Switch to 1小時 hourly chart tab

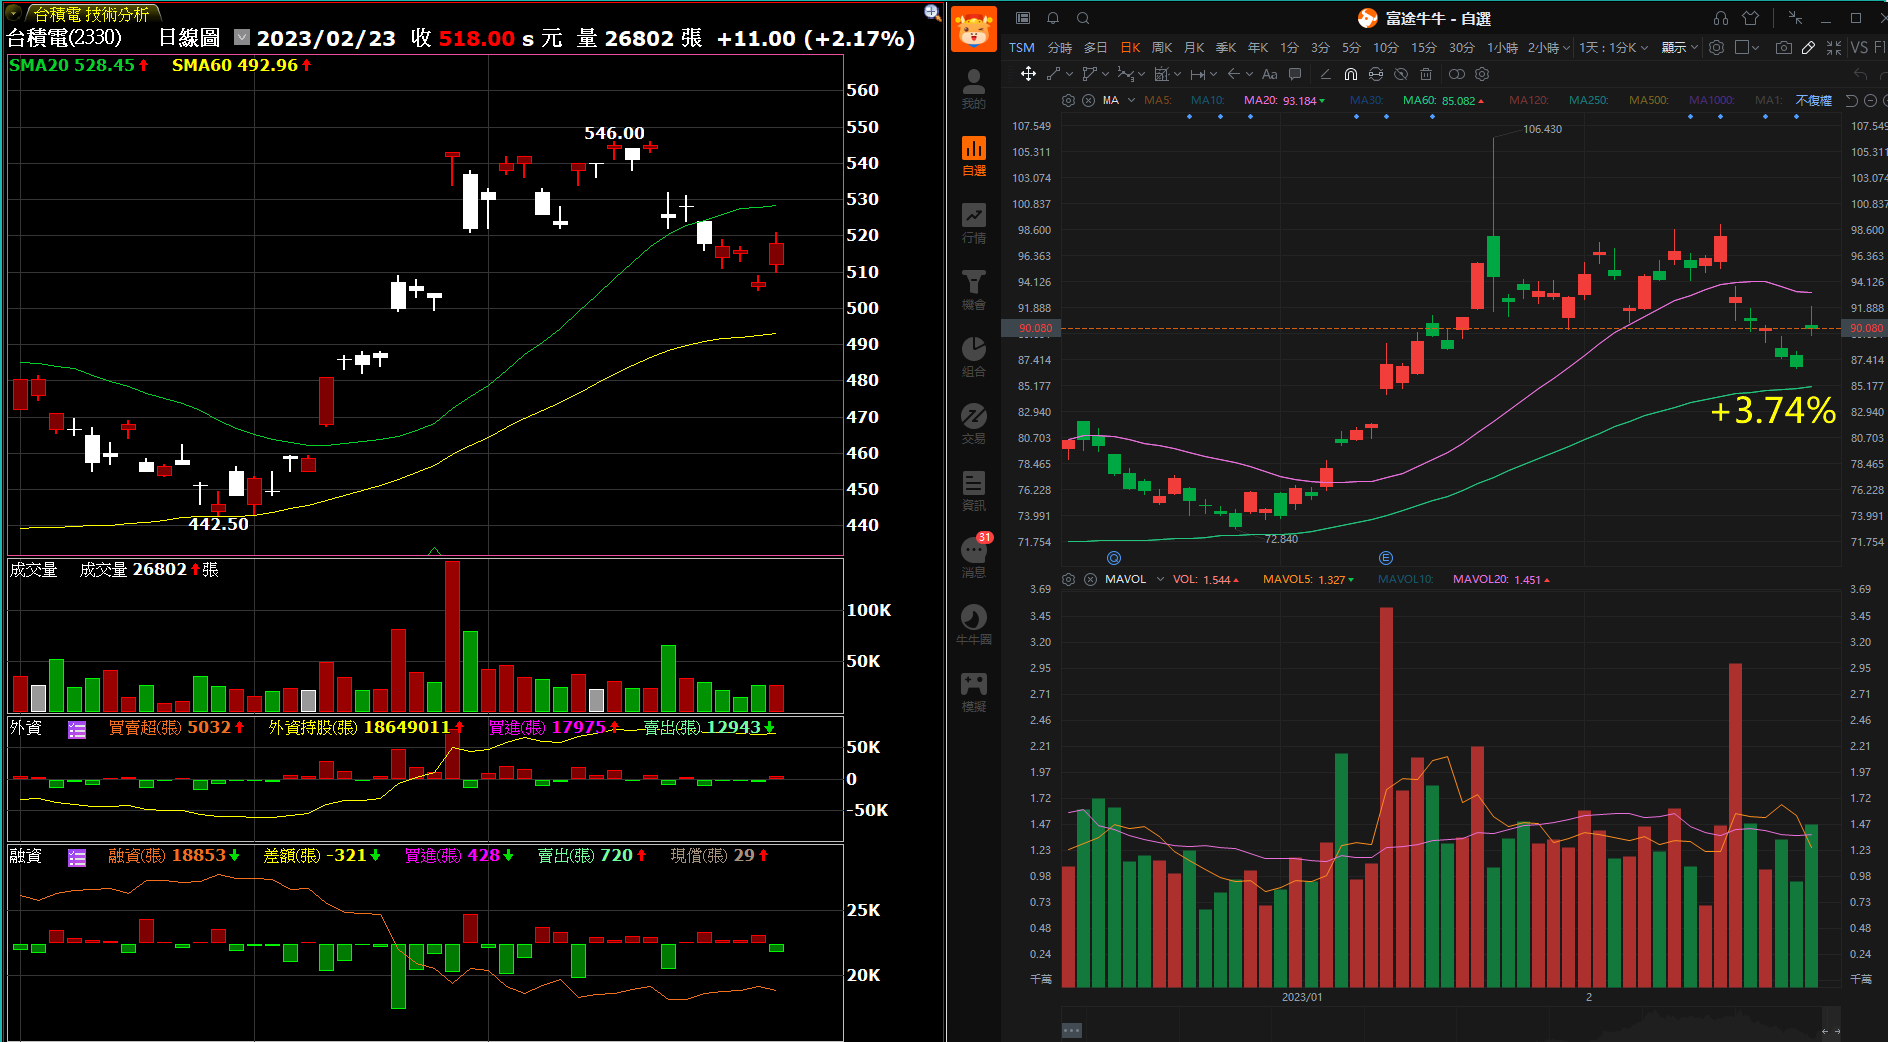point(1502,47)
